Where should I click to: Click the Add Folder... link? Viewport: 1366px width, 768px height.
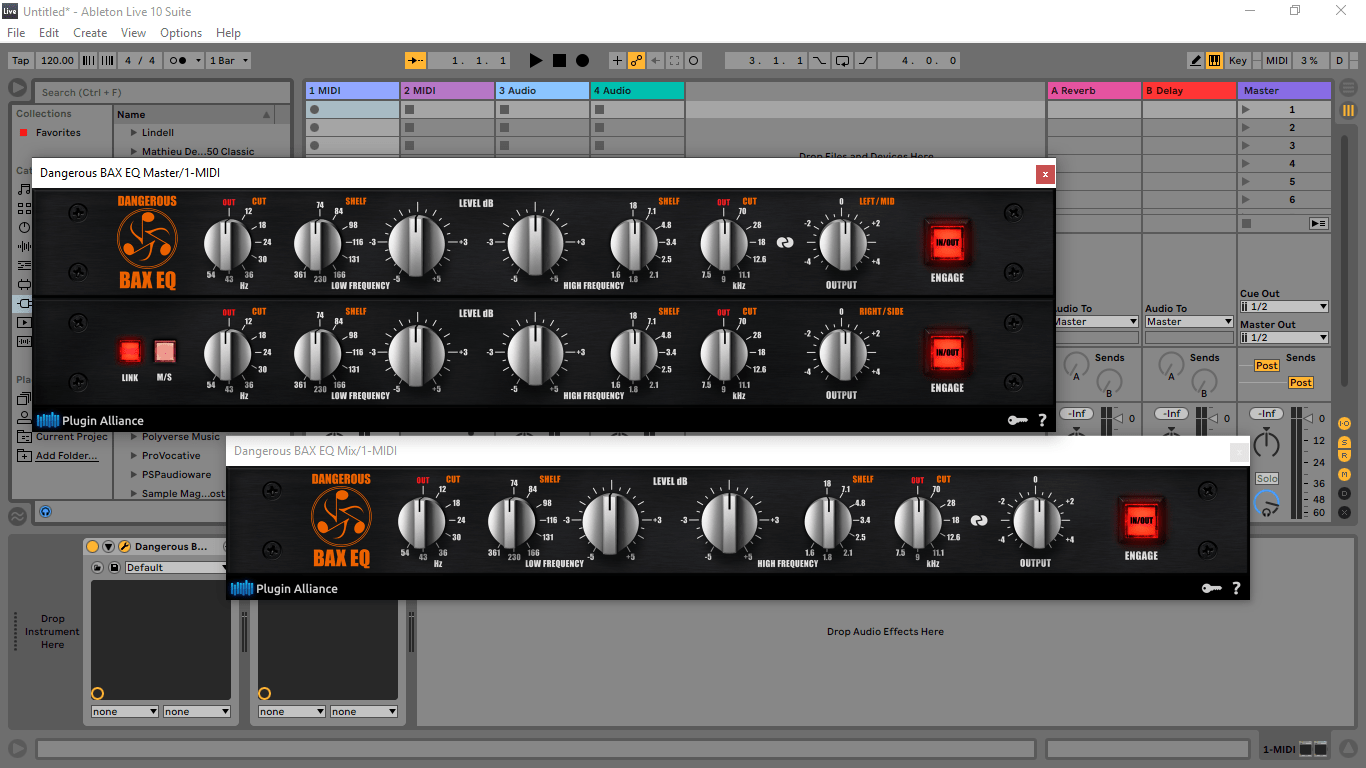coord(67,456)
